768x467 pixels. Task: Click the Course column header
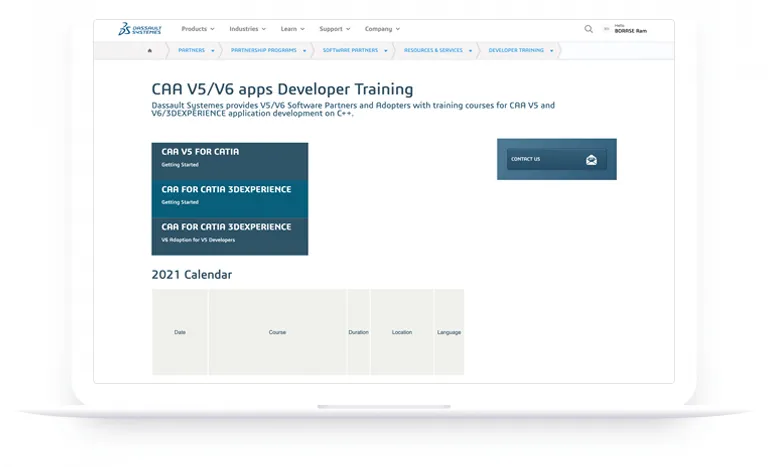tap(277, 332)
